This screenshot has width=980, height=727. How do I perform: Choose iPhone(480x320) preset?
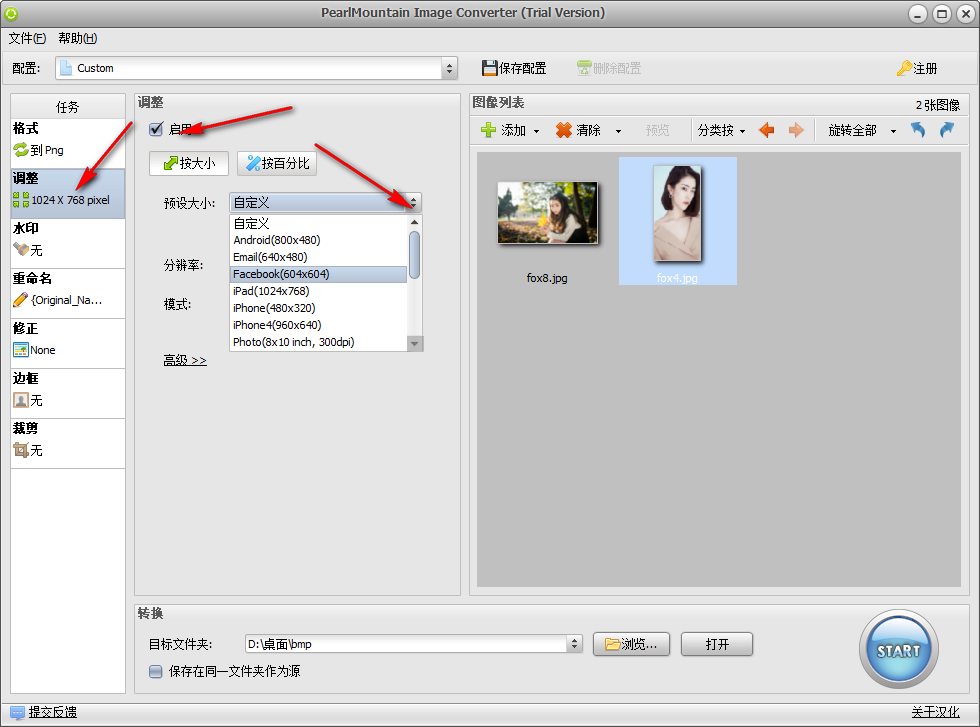319,308
